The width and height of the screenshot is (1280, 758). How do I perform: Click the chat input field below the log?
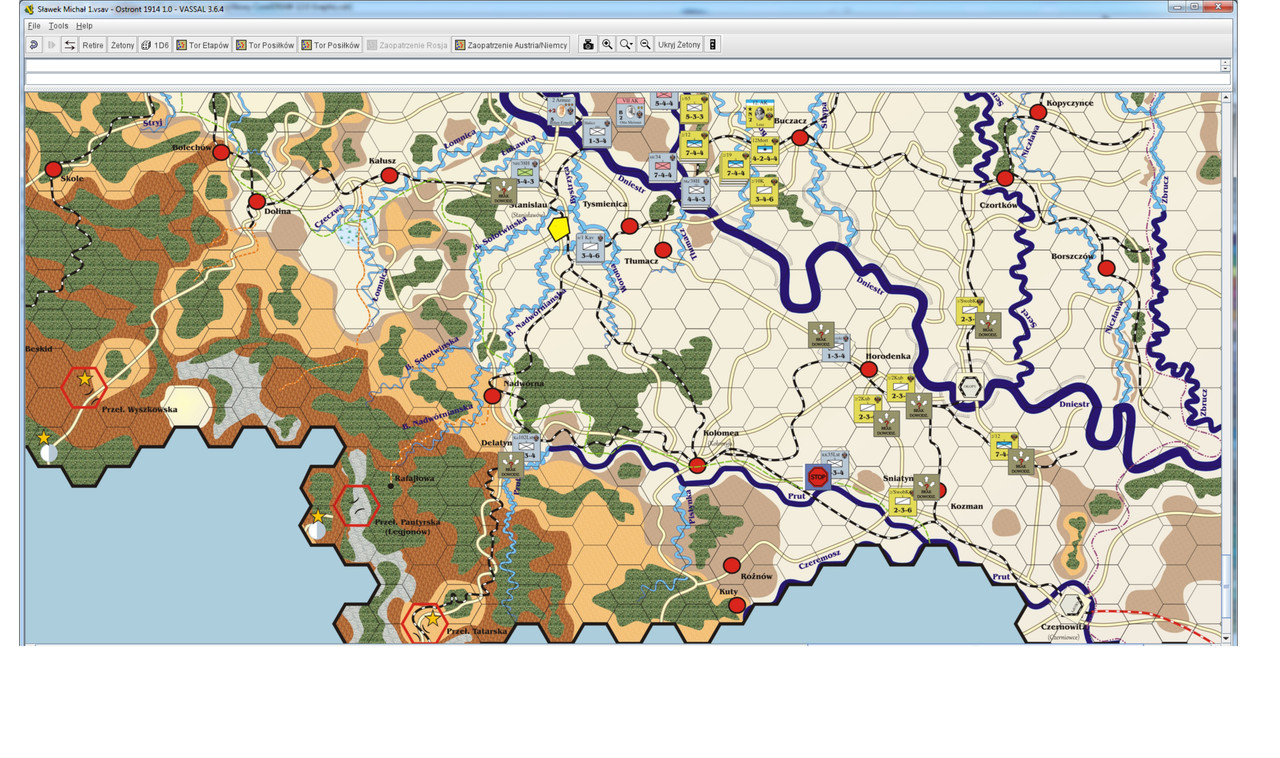coord(628,79)
